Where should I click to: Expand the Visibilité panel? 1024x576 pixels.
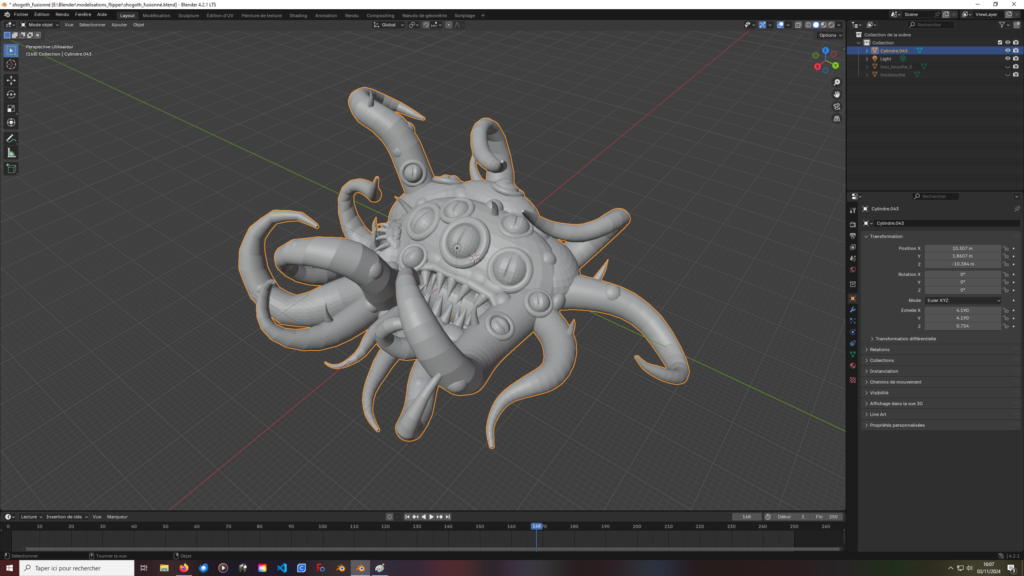pos(940,392)
